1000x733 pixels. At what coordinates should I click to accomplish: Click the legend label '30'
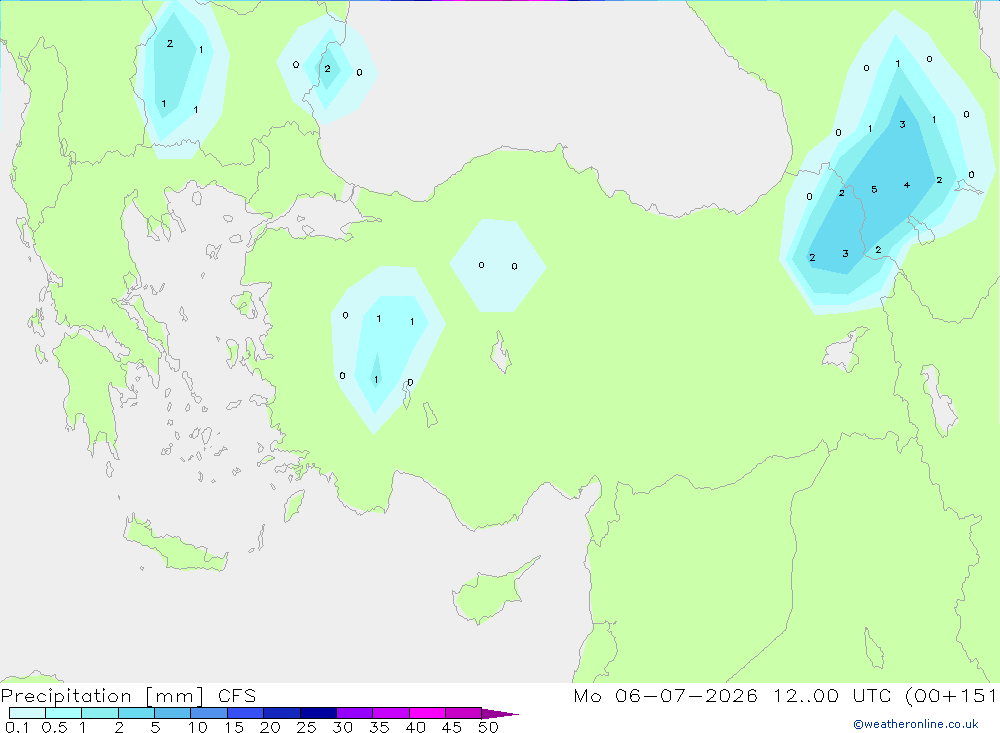(x=342, y=727)
